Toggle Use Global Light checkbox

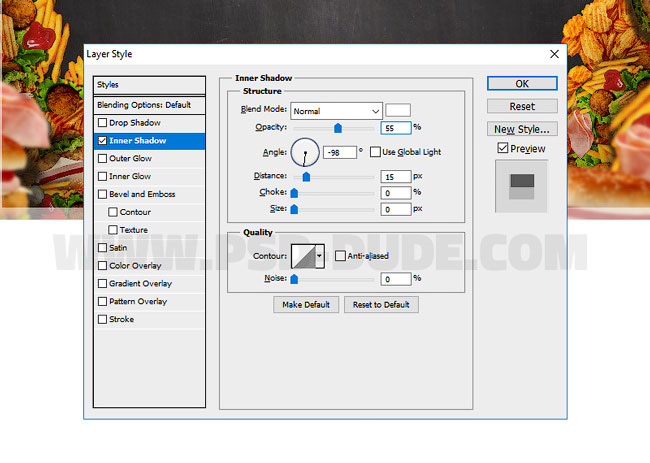click(375, 152)
